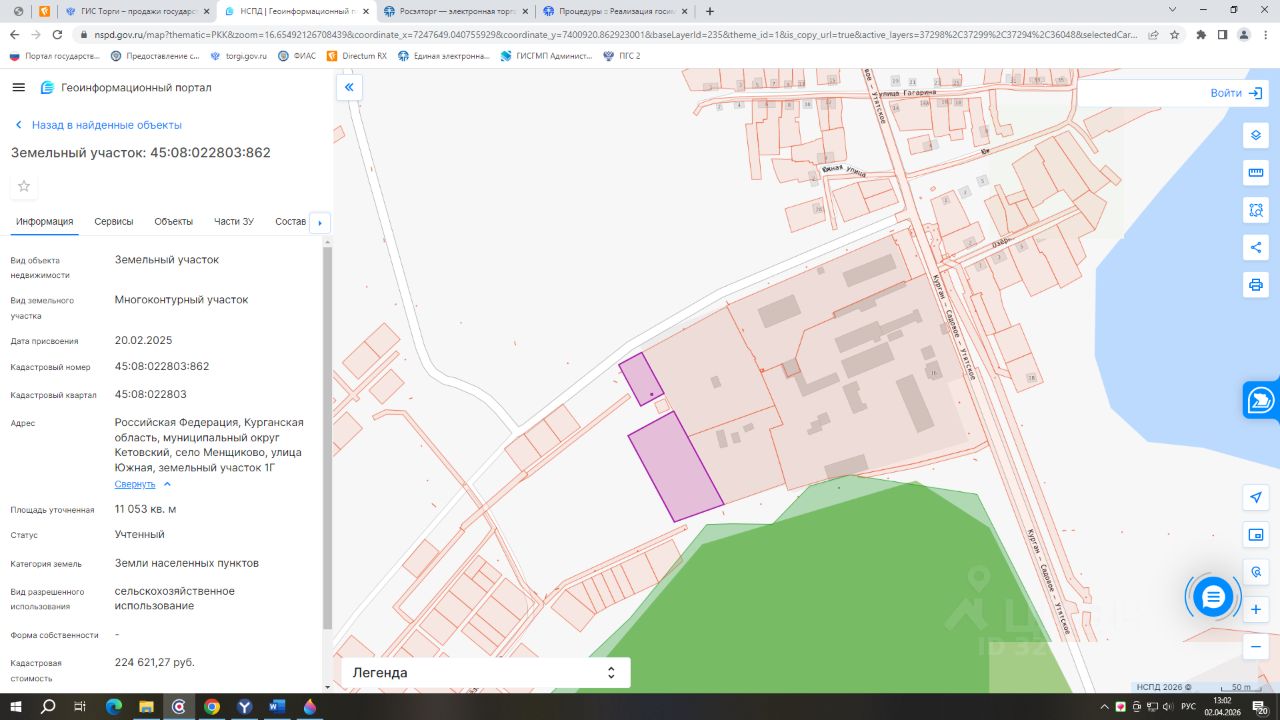Open the taskbar clock and date
The width and height of the screenshot is (1280, 720).
(x=1222, y=707)
